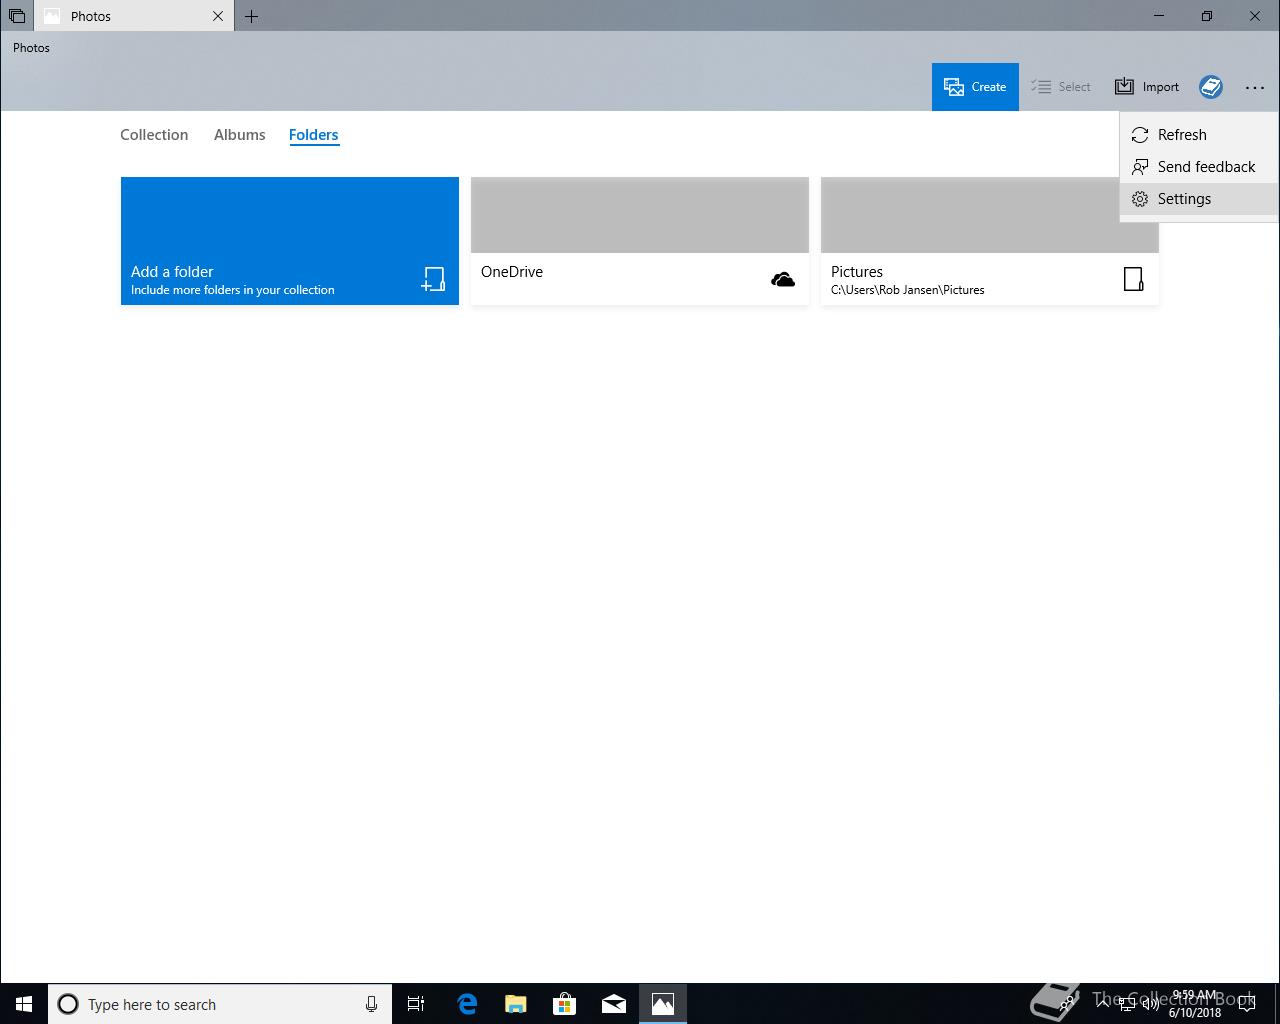This screenshot has height=1024, width=1280.
Task: Launch Microsoft Edge from taskbar
Action: coord(467,1004)
